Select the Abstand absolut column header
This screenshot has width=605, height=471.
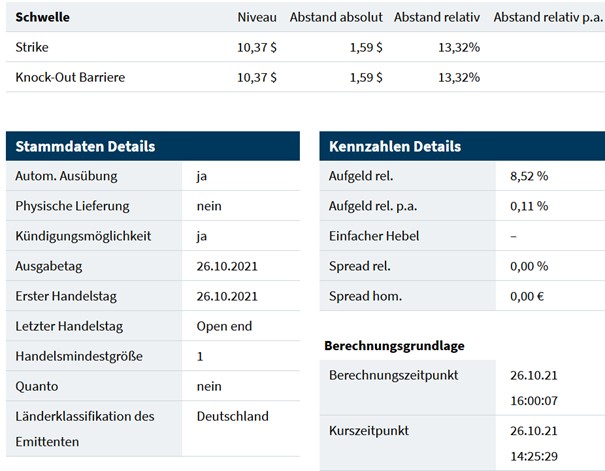coord(335,17)
